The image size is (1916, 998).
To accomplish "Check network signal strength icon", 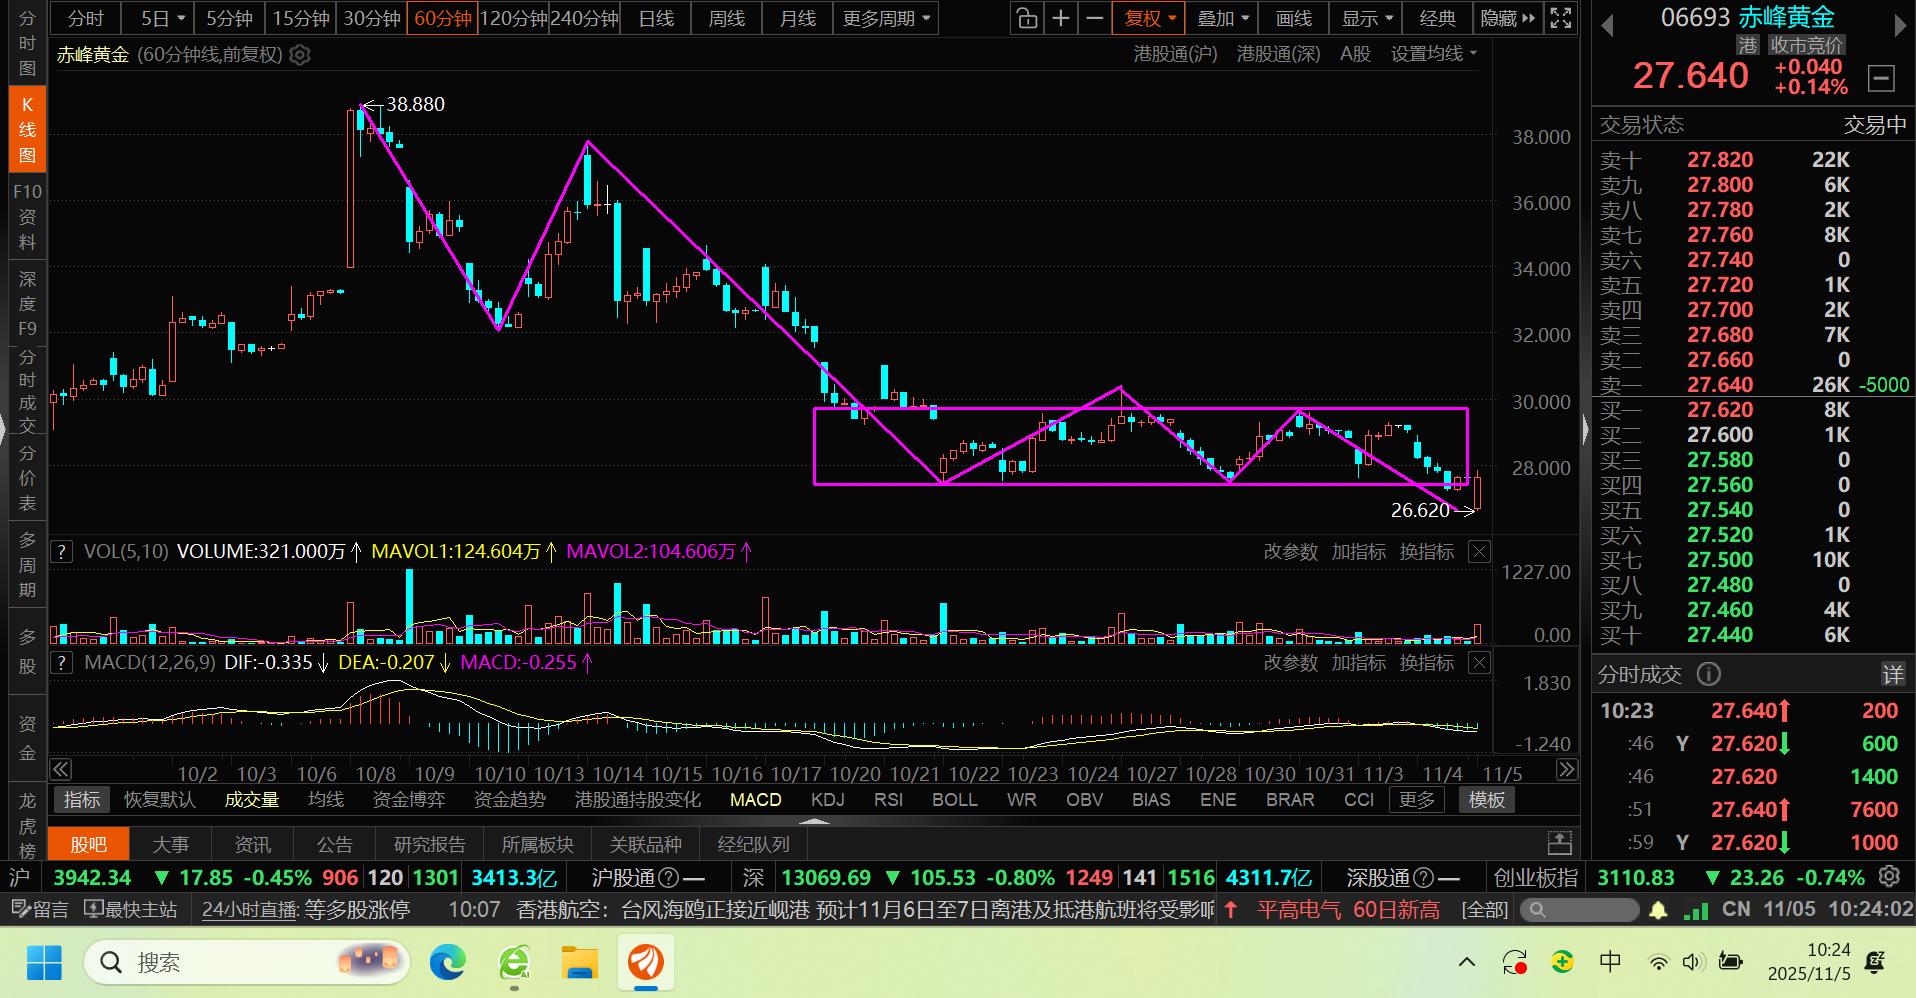I will pyautogui.click(x=1696, y=910).
